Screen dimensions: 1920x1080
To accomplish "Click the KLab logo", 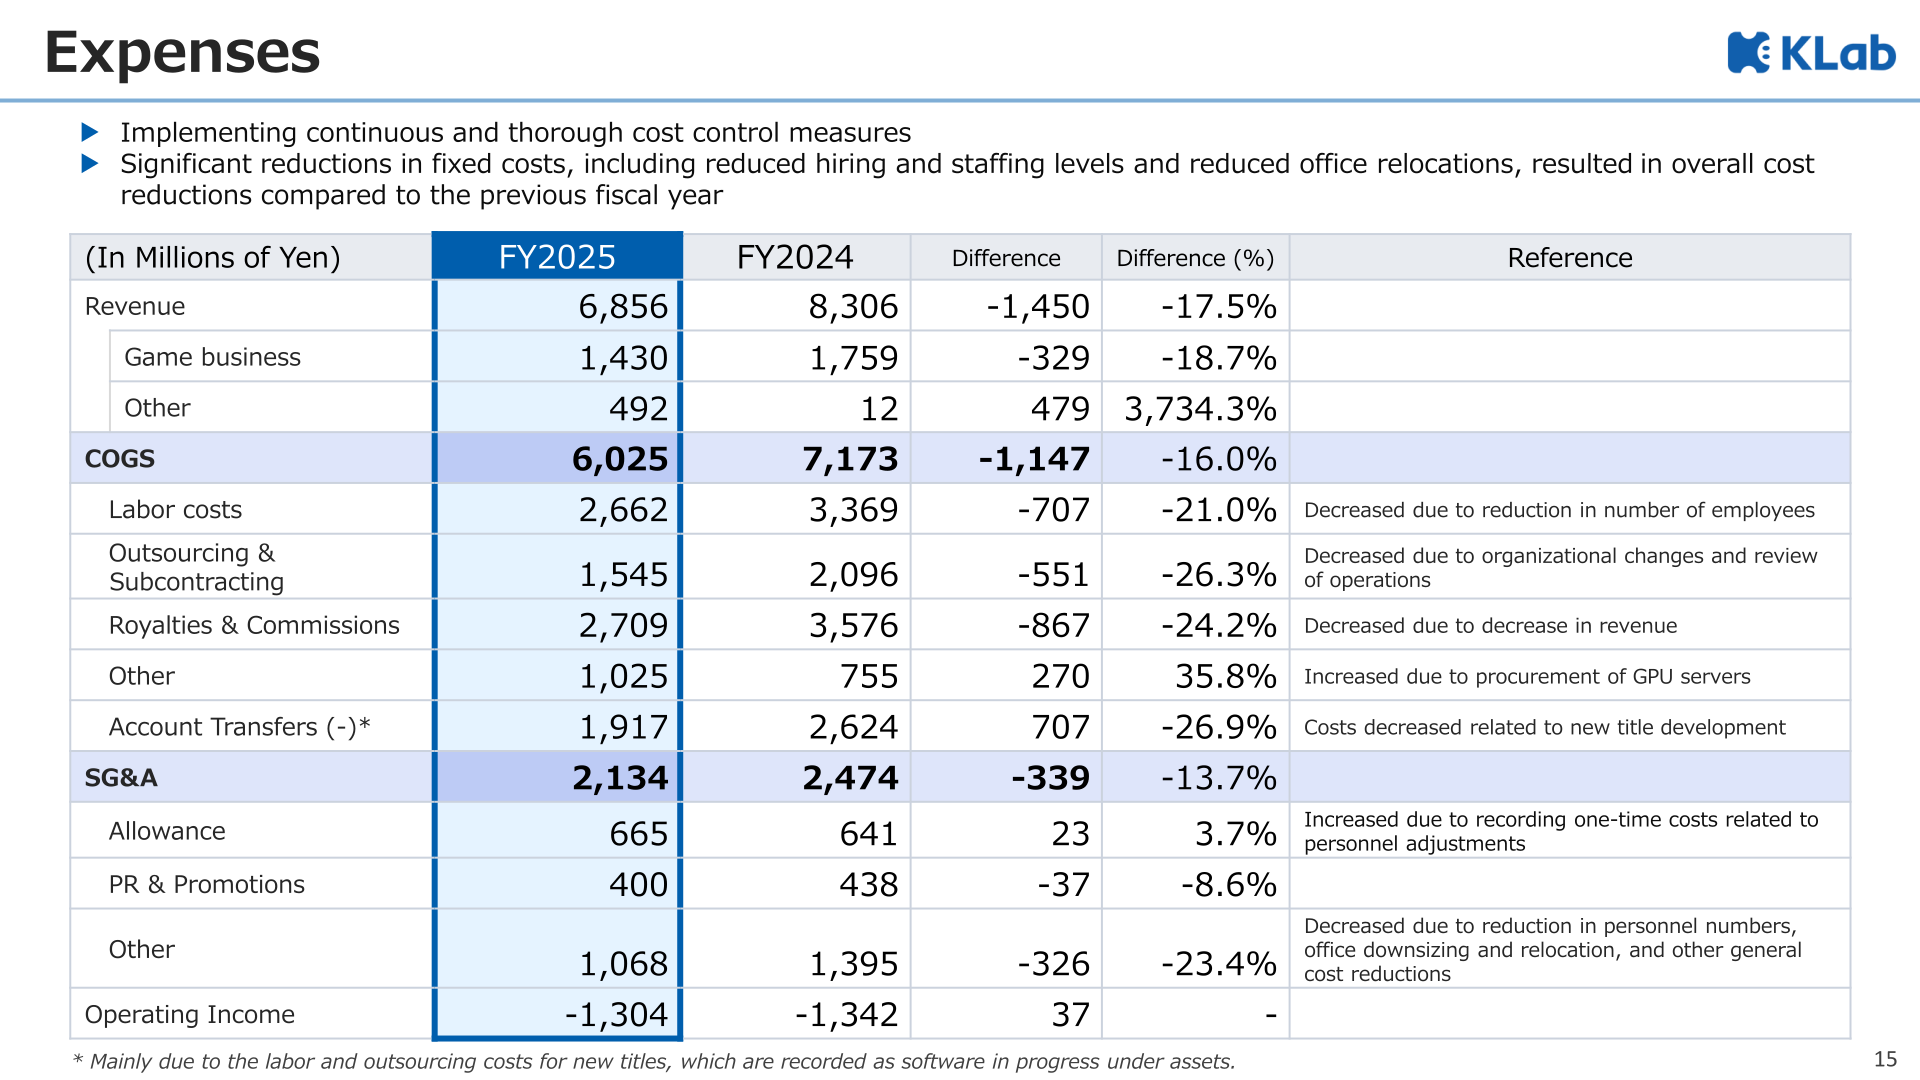I will click(1811, 53).
